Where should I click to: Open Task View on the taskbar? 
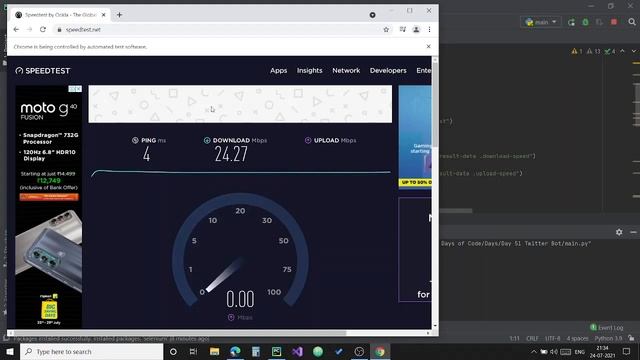193,351
